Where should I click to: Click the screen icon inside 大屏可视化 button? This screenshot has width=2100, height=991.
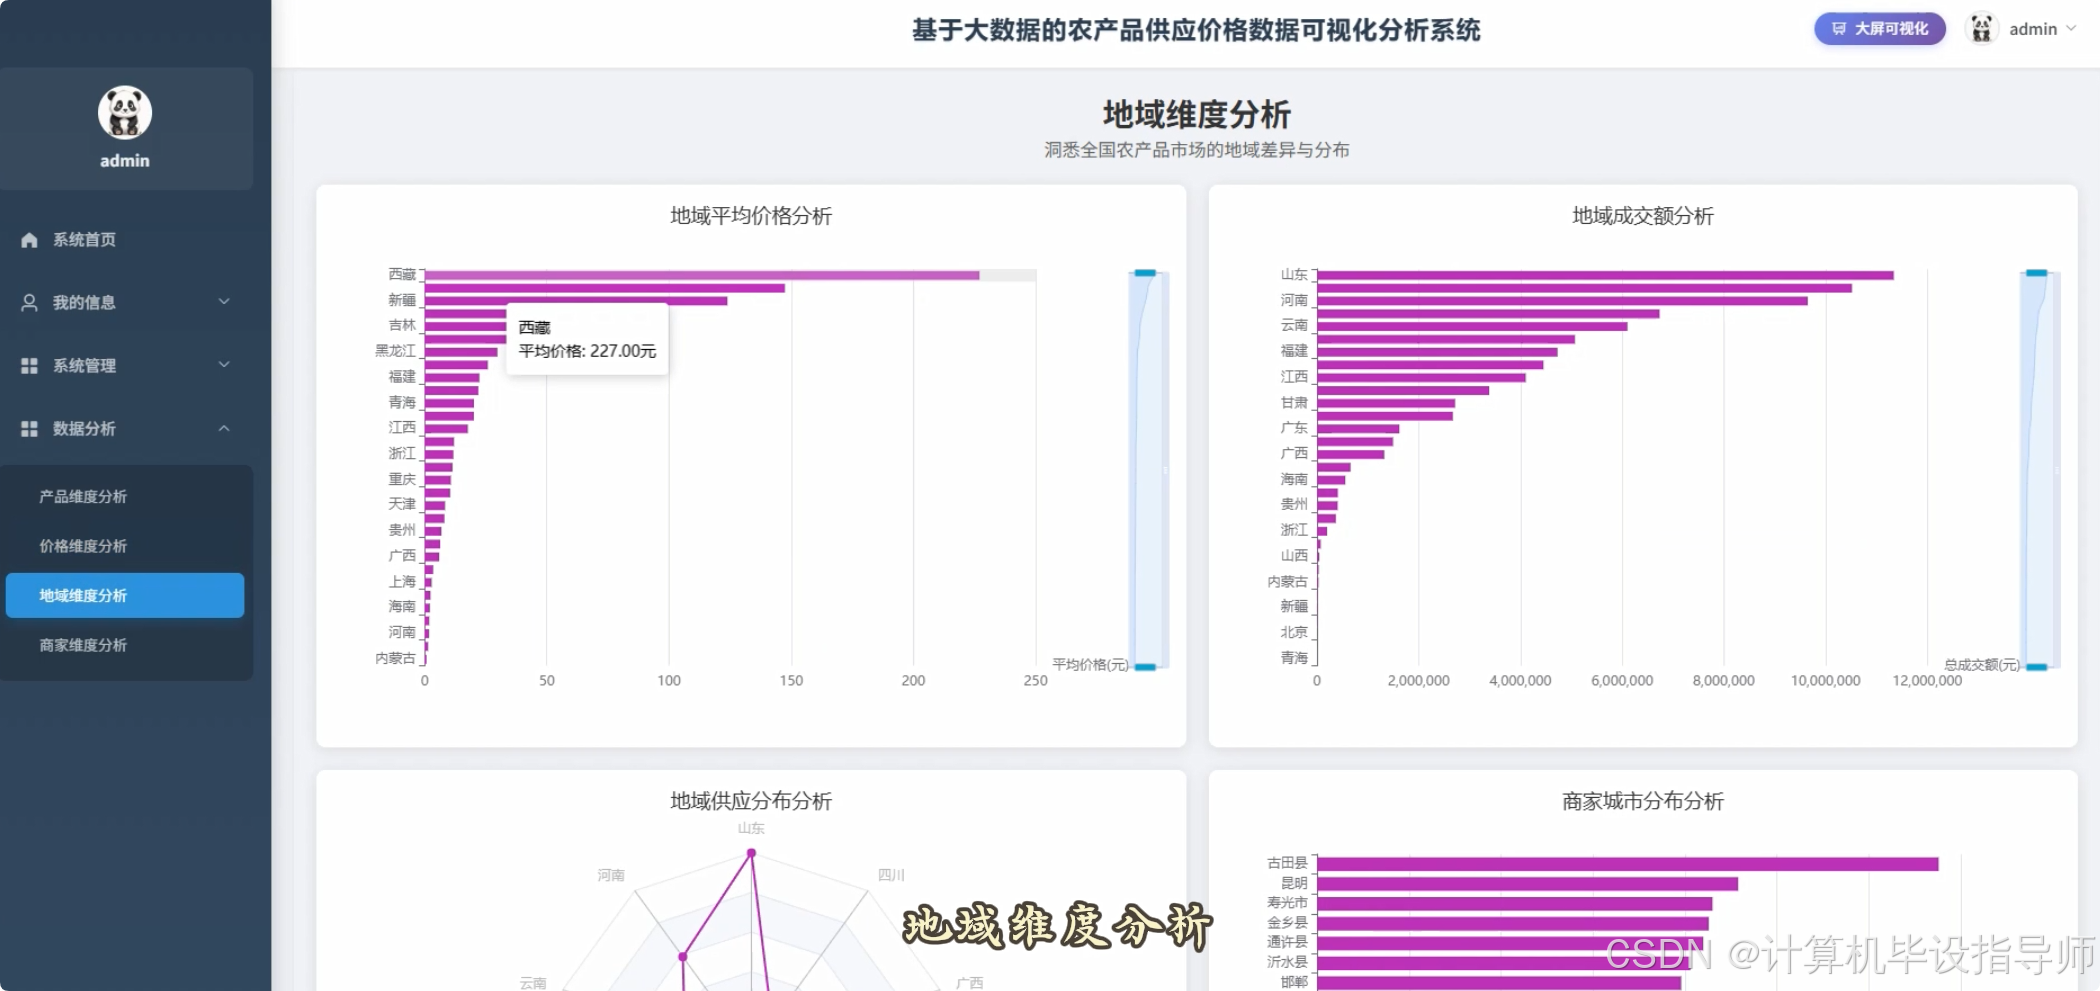[1838, 29]
